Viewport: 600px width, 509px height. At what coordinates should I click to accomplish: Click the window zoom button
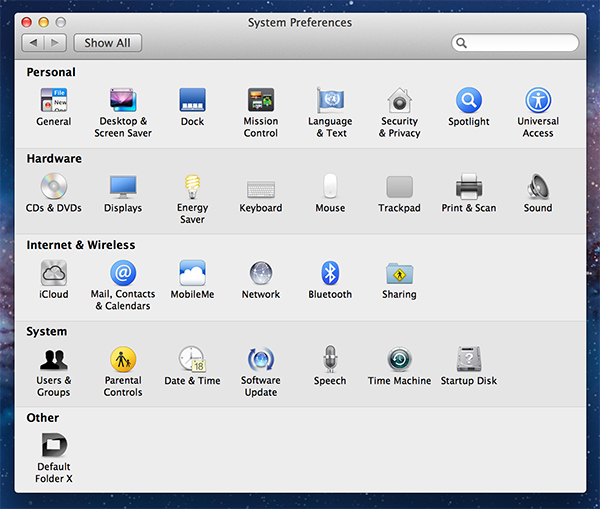61,22
